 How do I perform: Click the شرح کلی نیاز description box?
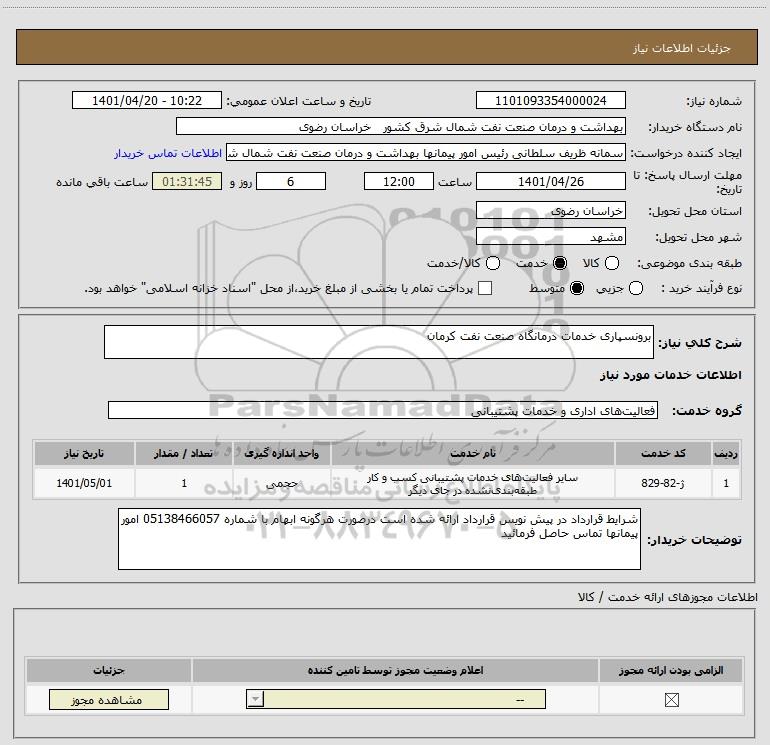pyautogui.click(x=379, y=342)
